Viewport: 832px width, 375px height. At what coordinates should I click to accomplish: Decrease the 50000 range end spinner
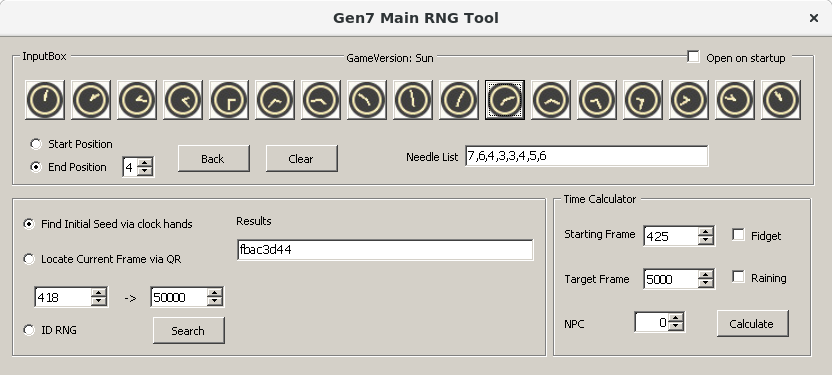tap(214, 301)
